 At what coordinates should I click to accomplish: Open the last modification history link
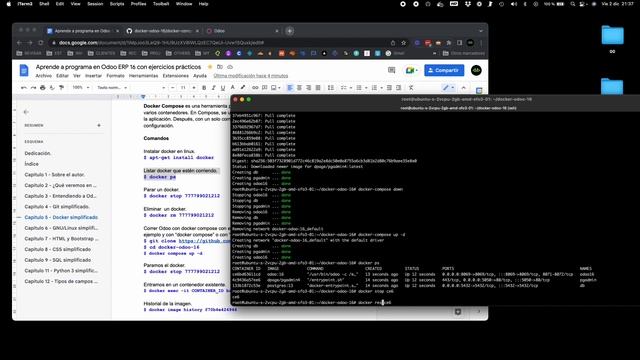(251, 76)
